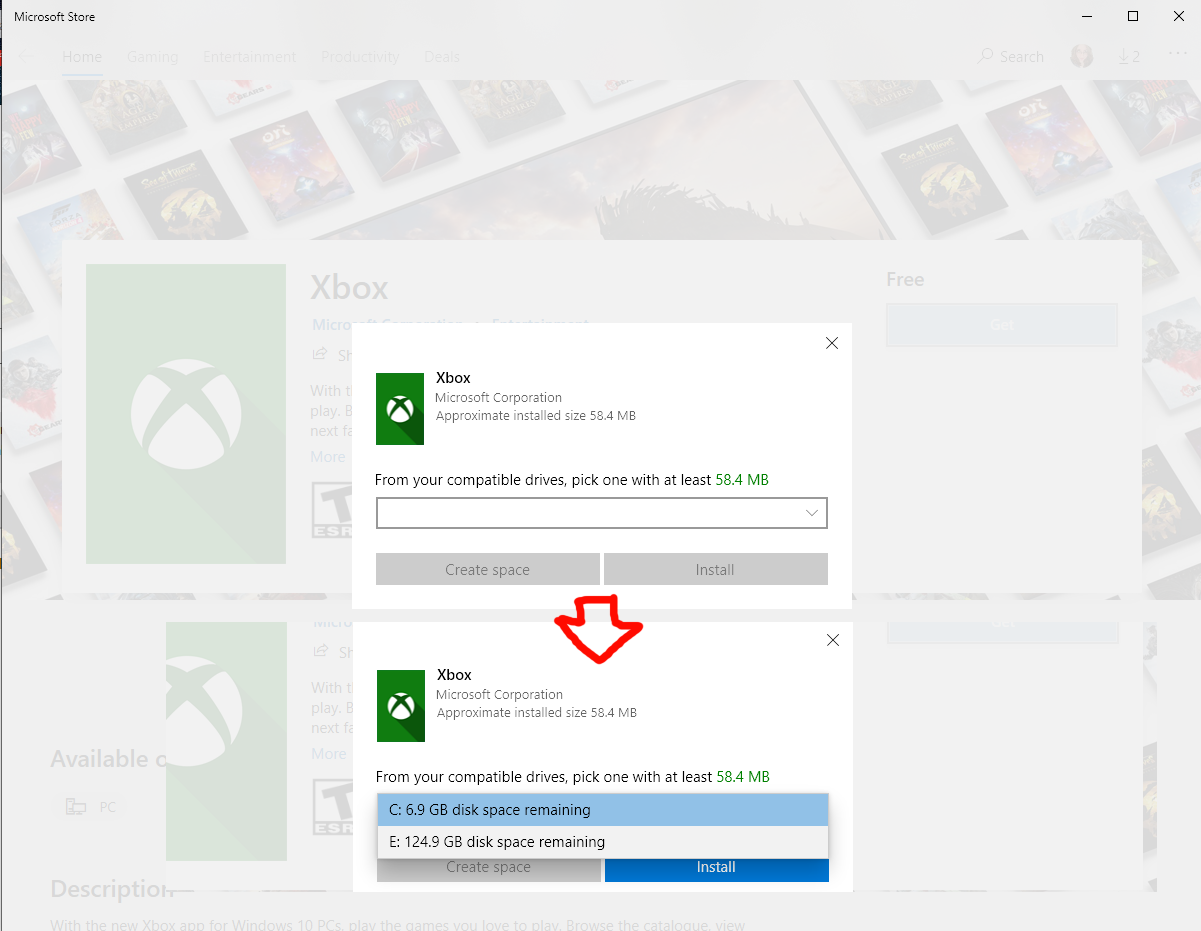The width and height of the screenshot is (1201, 931).
Task: Click the blue Install button
Action: coord(717,868)
